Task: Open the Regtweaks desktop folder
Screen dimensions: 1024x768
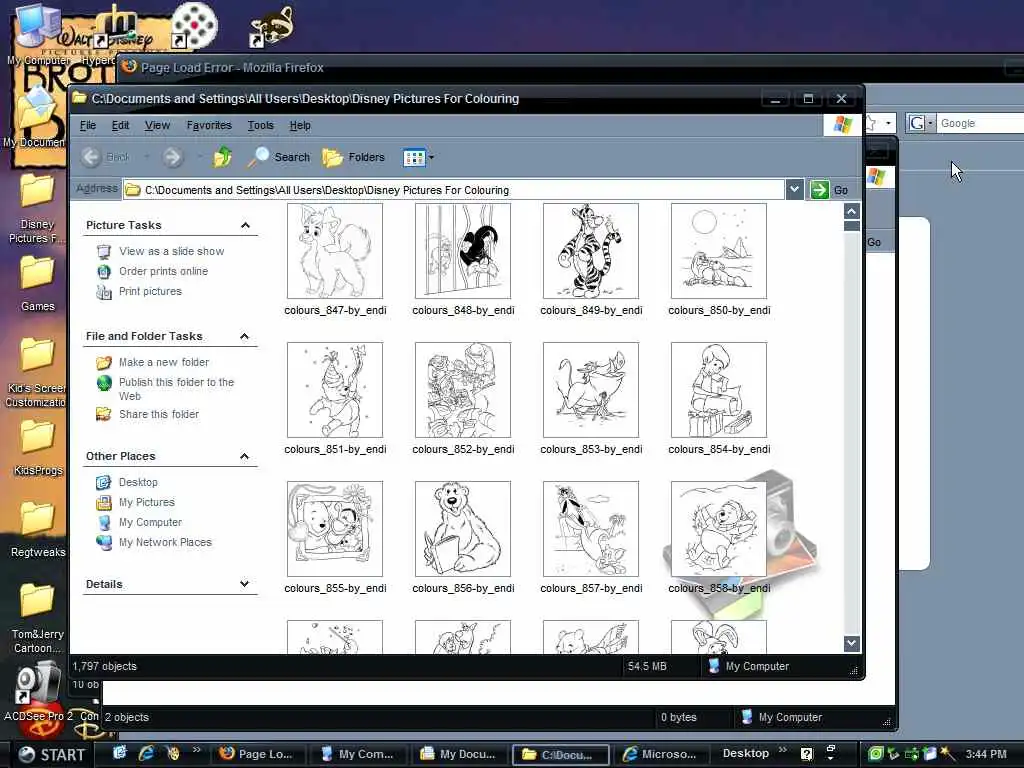Action: [x=38, y=530]
